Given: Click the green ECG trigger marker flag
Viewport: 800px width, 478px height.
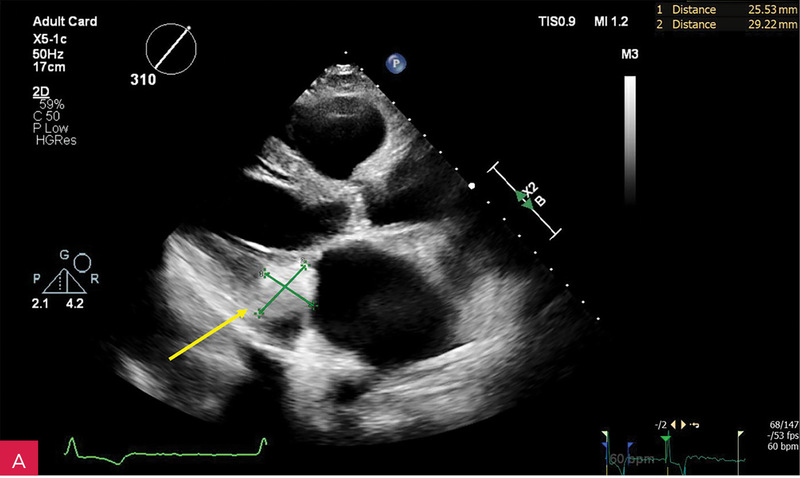Looking at the screenshot, I should click(666, 437).
